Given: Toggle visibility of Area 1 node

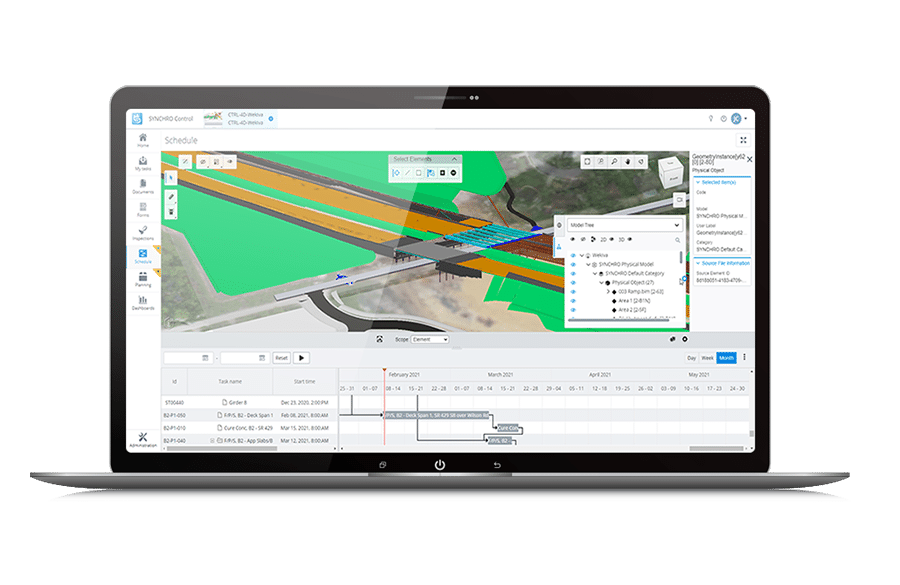Looking at the screenshot, I should [573, 301].
